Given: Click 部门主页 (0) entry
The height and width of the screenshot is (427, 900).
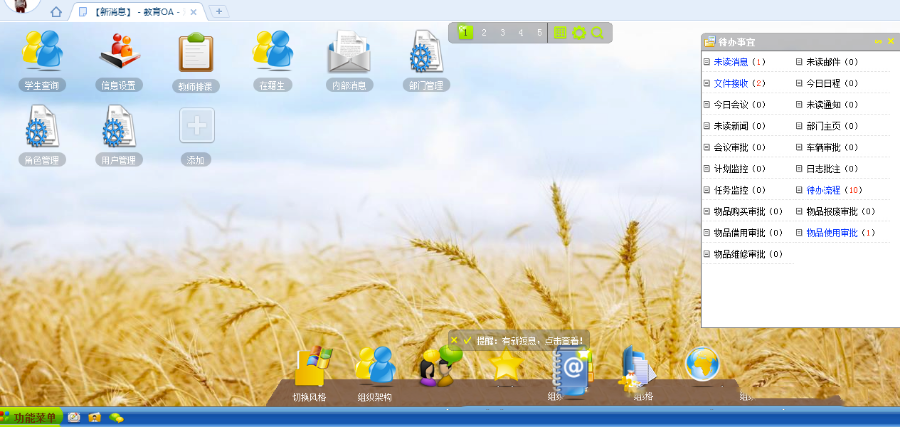Looking at the screenshot, I should [x=832, y=126].
